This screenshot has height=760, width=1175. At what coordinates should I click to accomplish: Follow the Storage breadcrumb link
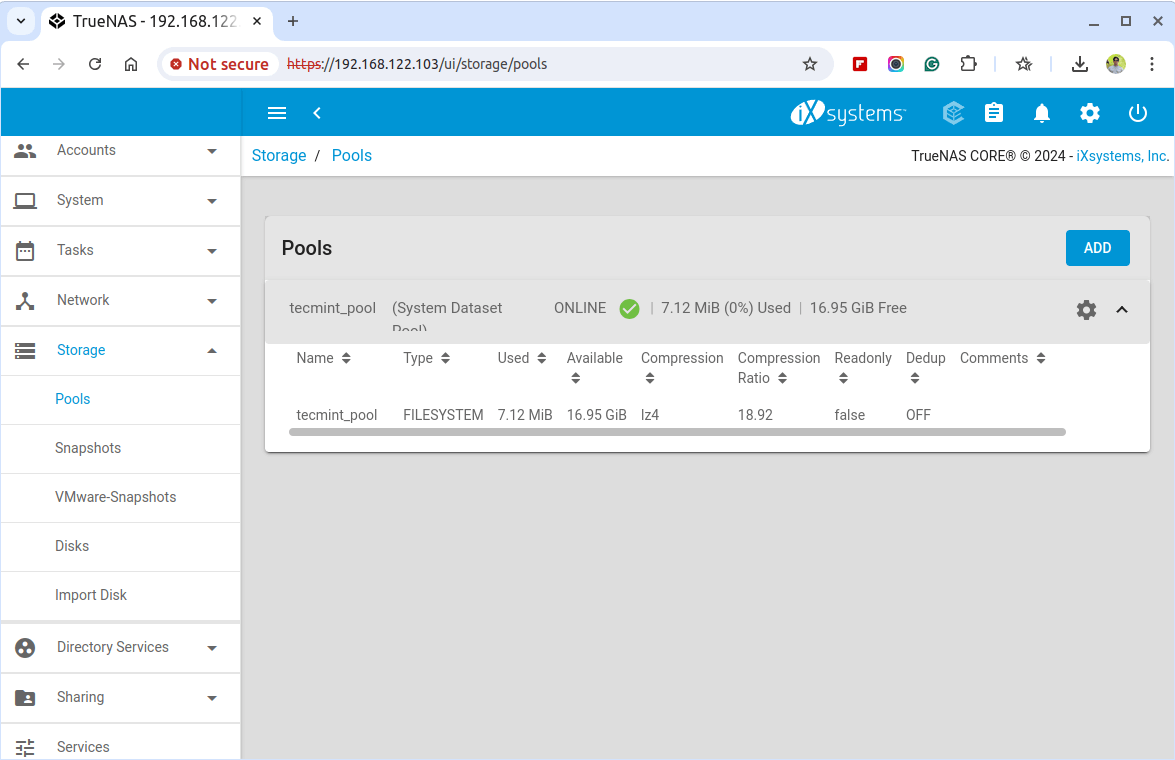(x=279, y=155)
